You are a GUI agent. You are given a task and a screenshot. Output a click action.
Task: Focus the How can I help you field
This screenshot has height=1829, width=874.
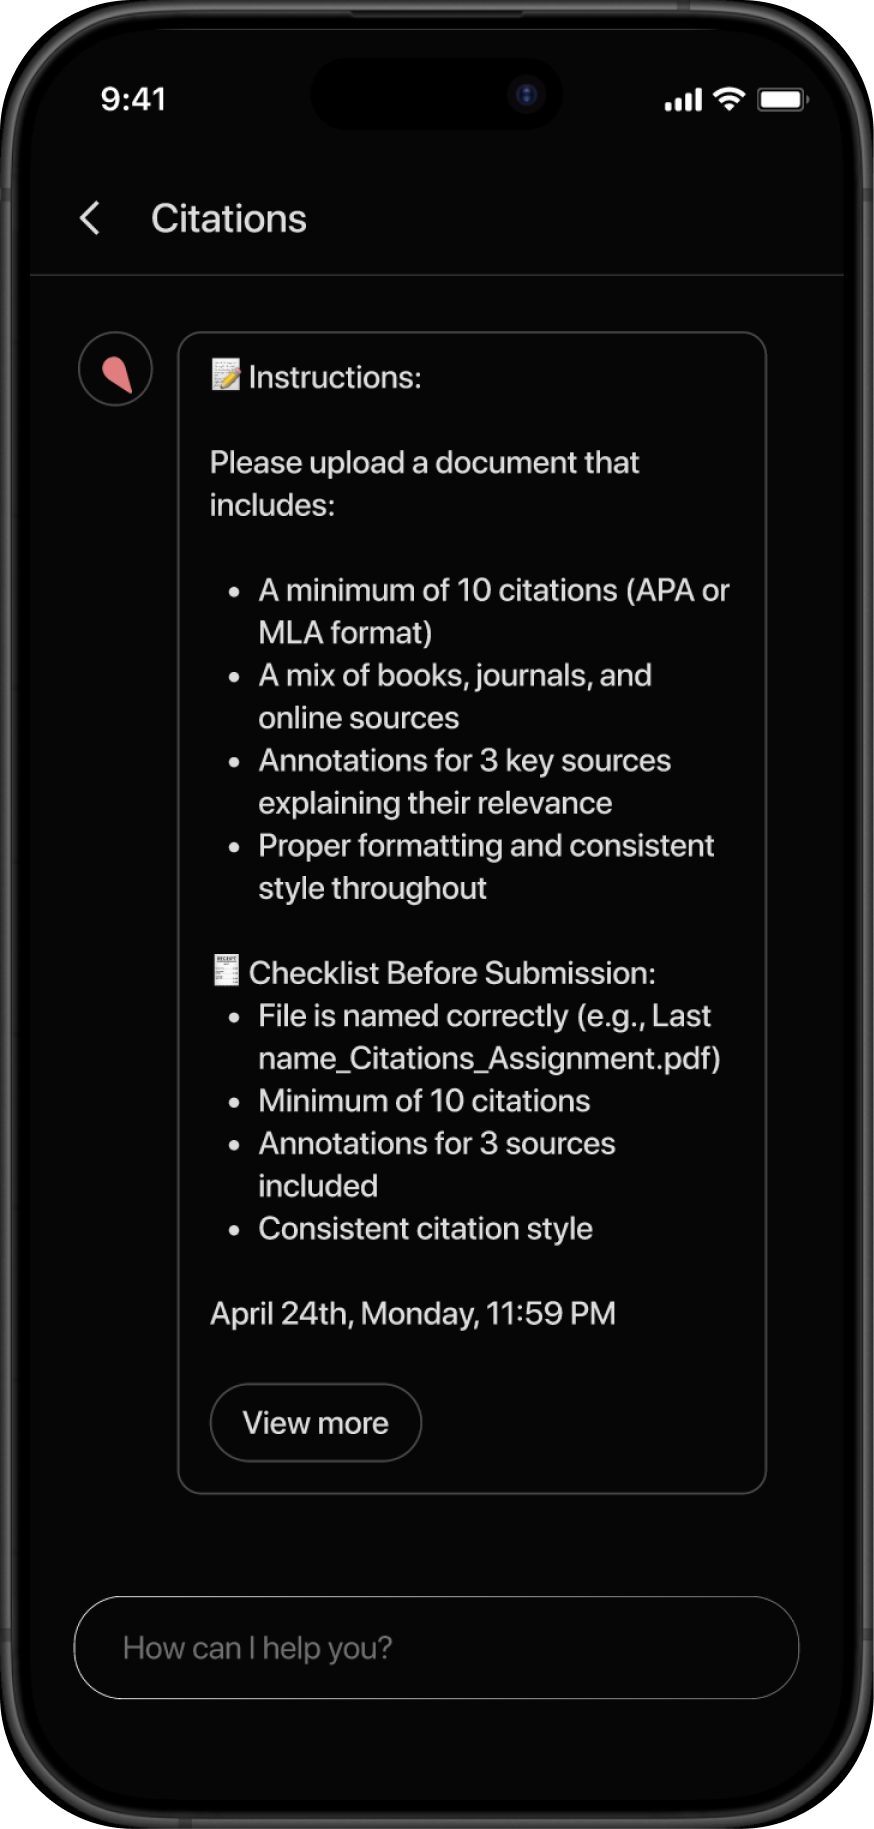pyautogui.click(x=437, y=1647)
